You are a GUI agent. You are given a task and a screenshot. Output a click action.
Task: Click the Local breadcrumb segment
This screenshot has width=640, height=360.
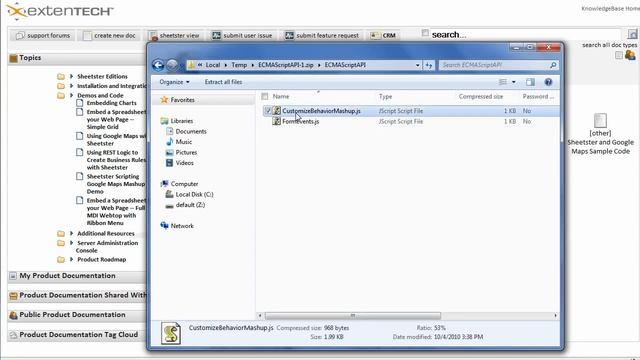pos(213,65)
